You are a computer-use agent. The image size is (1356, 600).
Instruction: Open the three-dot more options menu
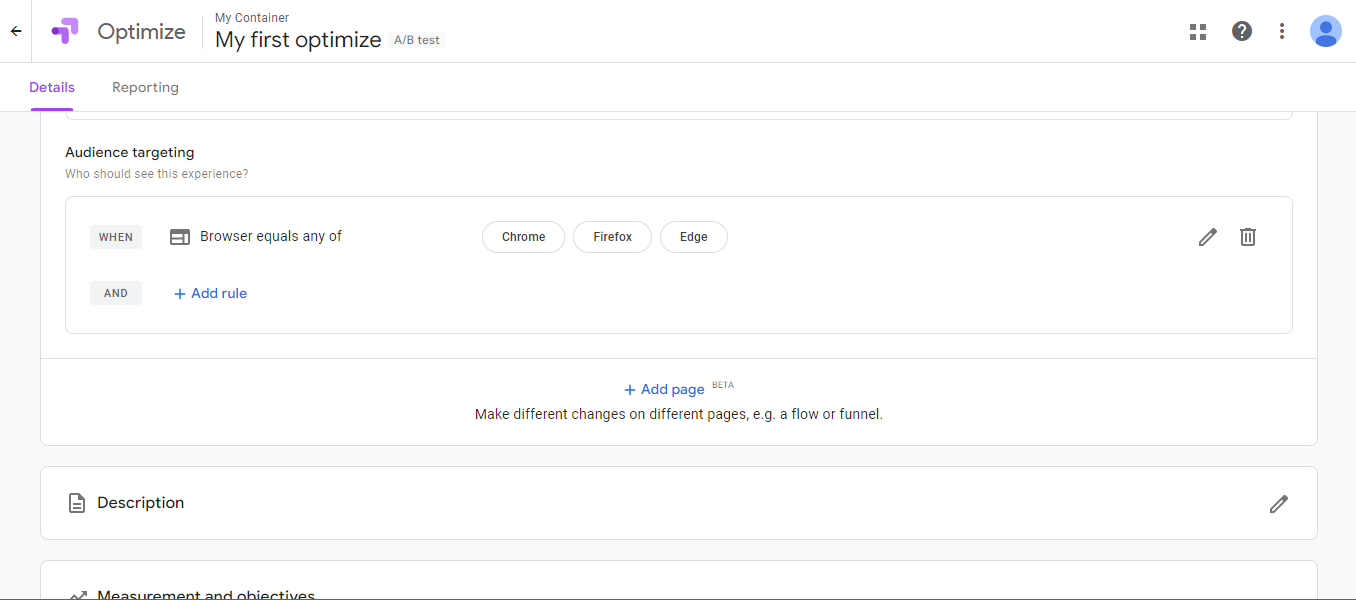click(x=1282, y=31)
